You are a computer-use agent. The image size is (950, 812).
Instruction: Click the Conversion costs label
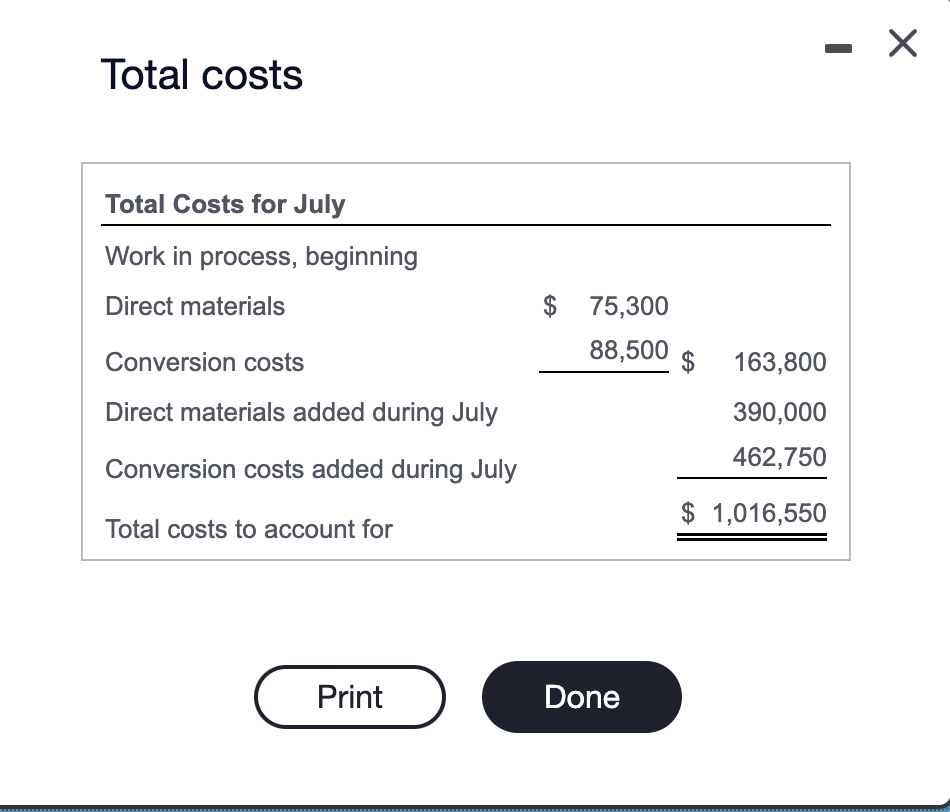click(x=204, y=362)
